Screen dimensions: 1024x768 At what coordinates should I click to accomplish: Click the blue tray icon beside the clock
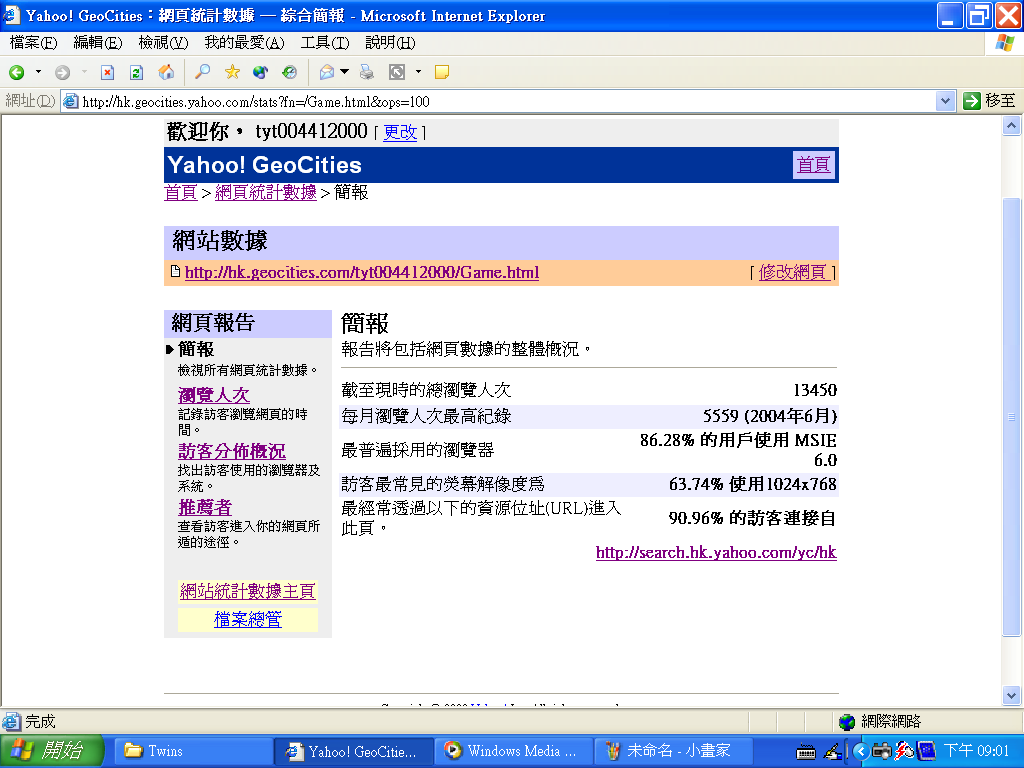coord(926,751)
